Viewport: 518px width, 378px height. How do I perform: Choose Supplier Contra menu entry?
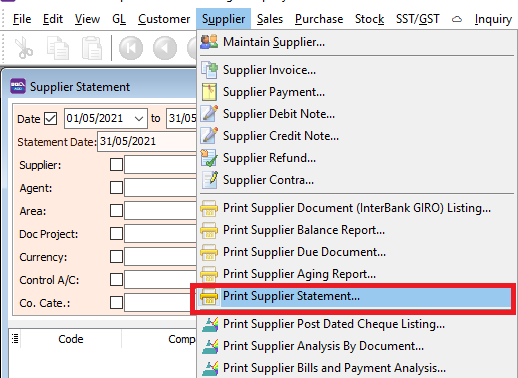pos(356,180)
